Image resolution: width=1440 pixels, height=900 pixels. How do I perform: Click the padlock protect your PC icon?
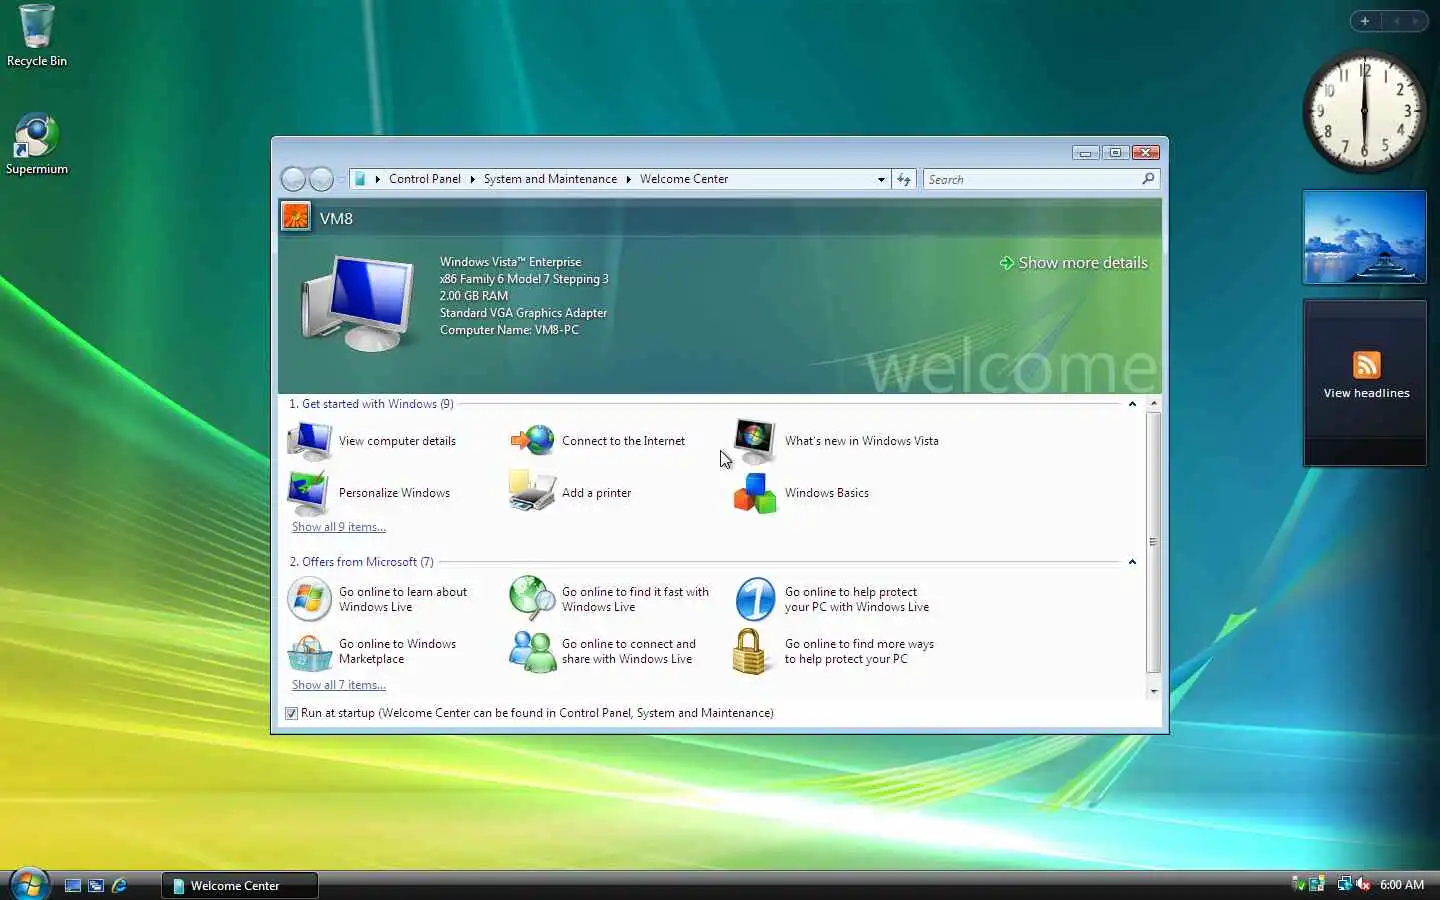750,652
